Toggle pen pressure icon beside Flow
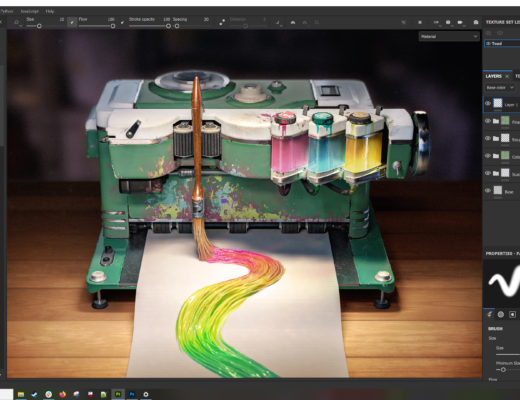Image resolution: width=520 pixels, height=400 pixels. coord(72,22)
